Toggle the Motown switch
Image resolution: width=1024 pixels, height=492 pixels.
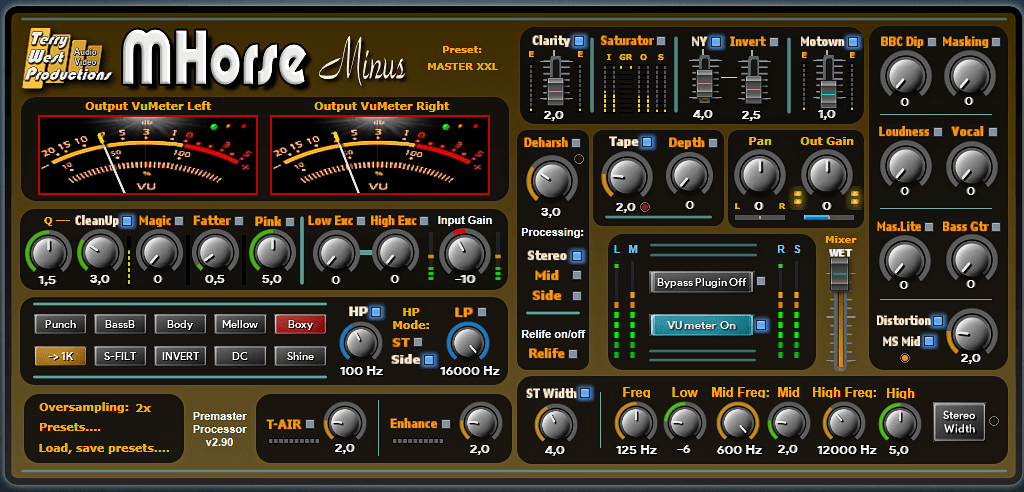click(x=853, y=42)
